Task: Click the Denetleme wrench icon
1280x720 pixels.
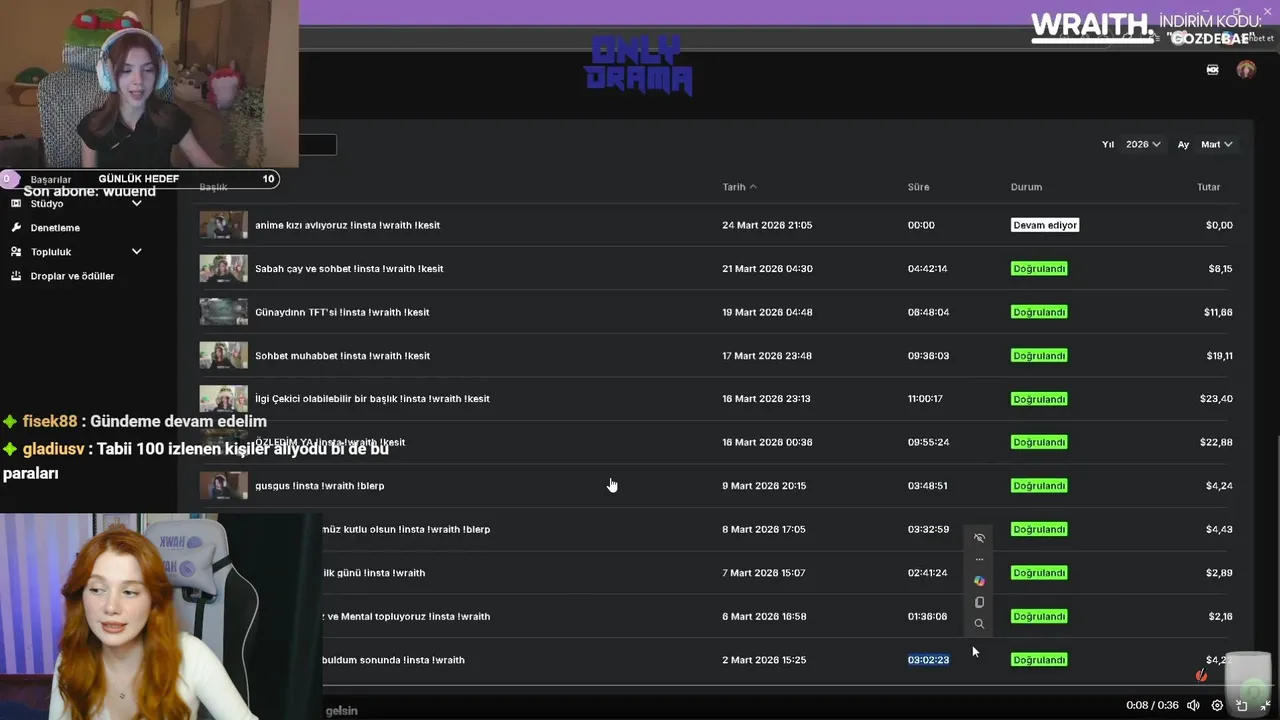Action: coord(16,227)
